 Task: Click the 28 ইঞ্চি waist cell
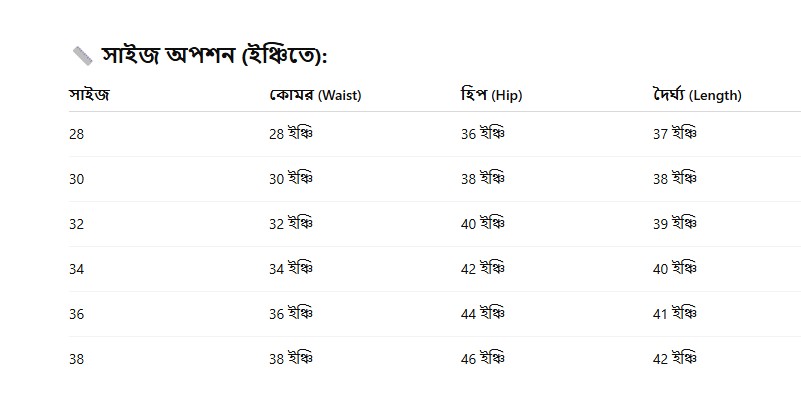pos(291,134)
